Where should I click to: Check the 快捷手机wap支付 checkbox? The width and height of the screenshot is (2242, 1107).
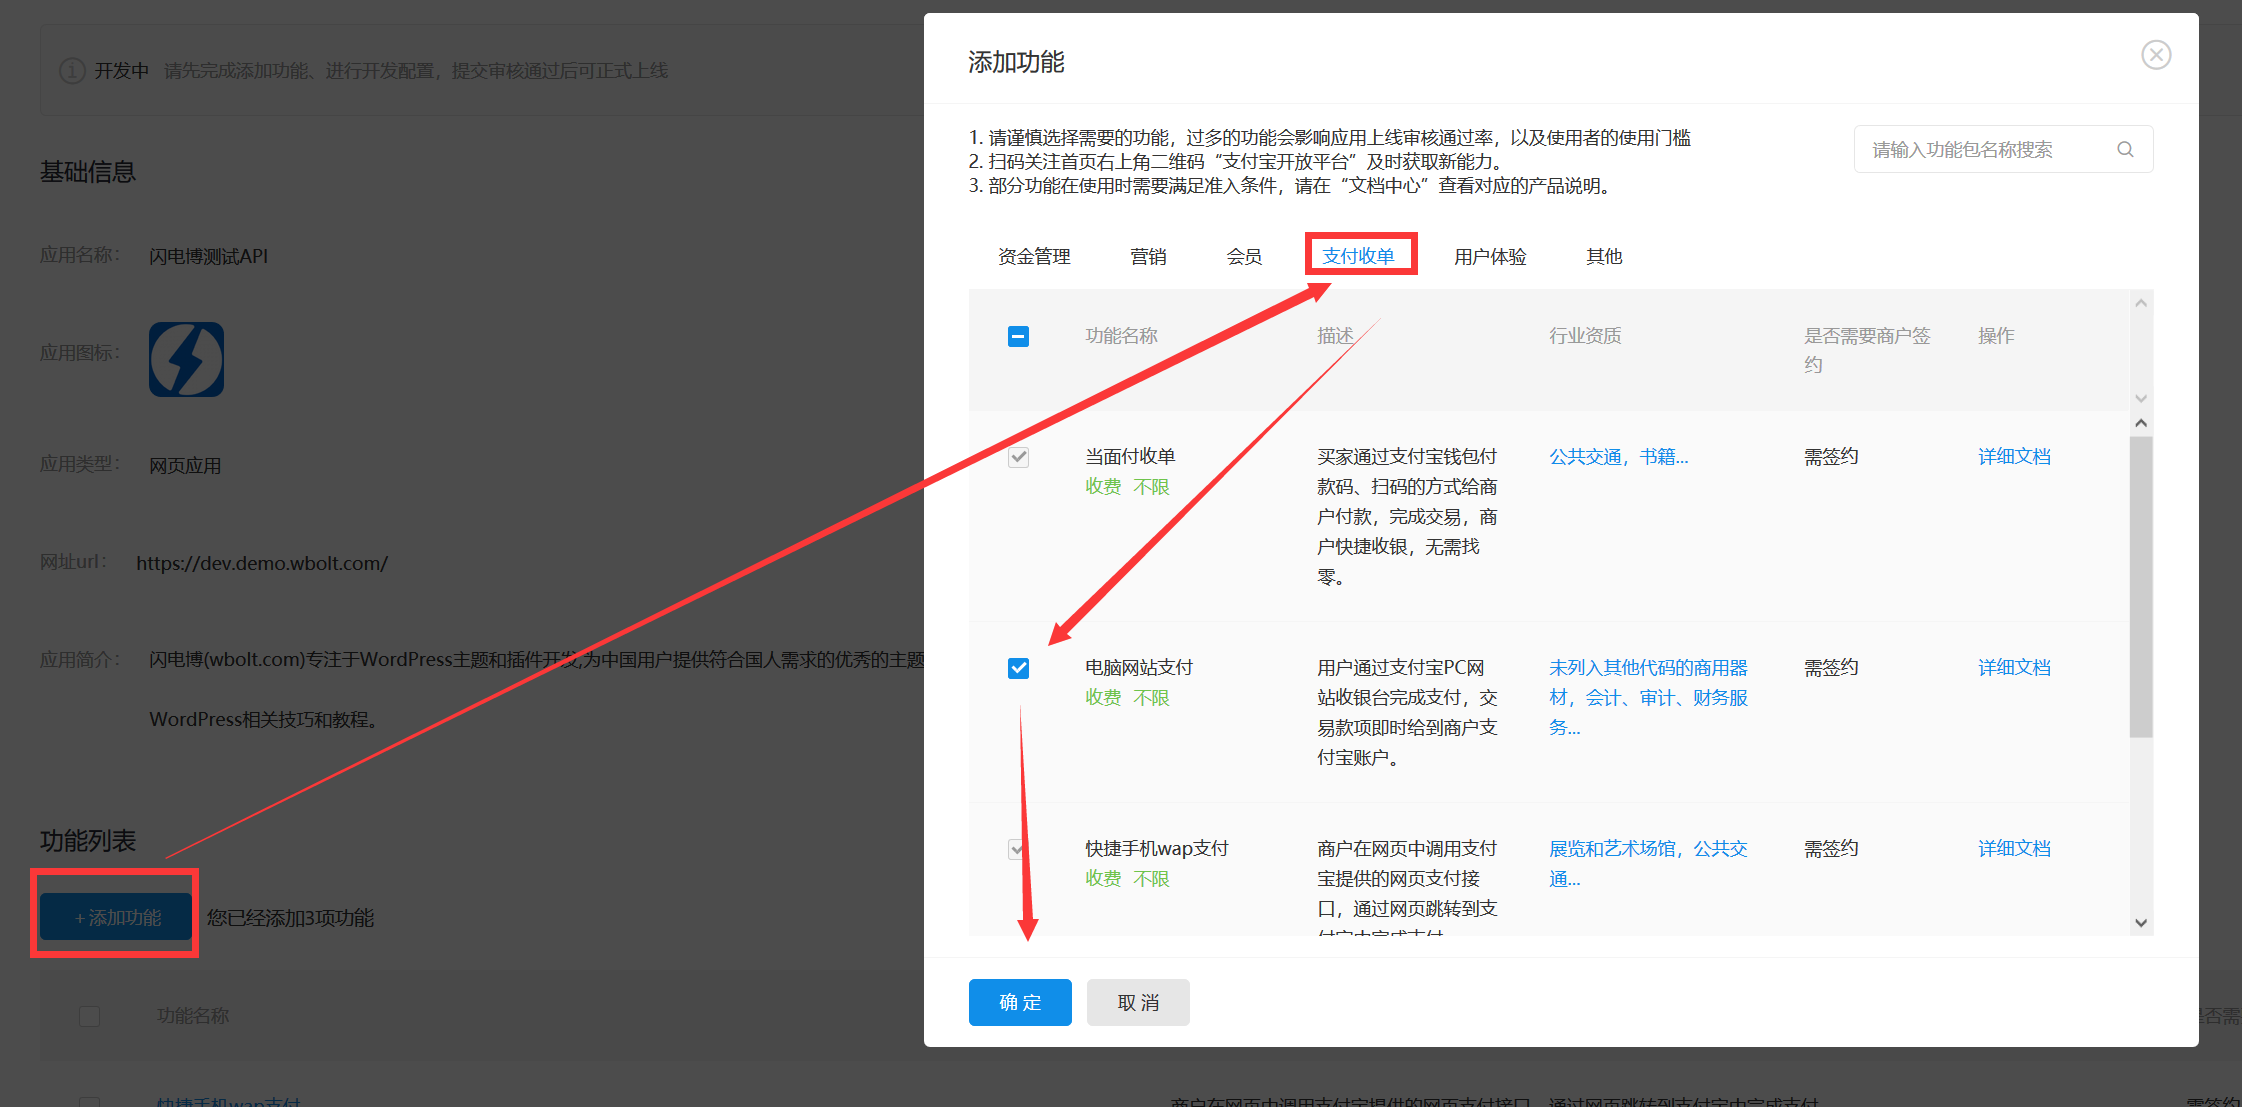(1018, 848)
